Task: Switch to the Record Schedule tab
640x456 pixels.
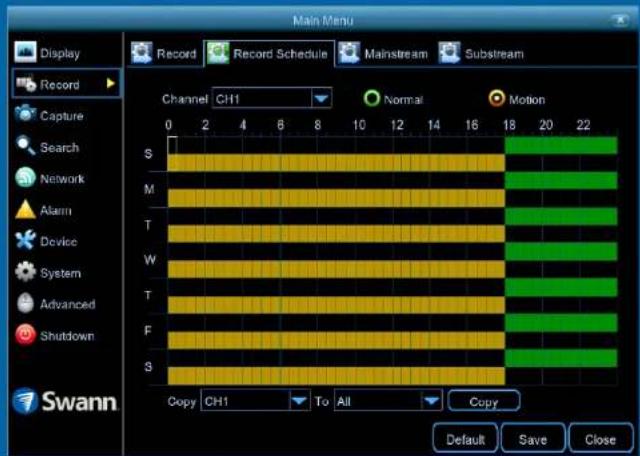Action: tap(269, 53)
